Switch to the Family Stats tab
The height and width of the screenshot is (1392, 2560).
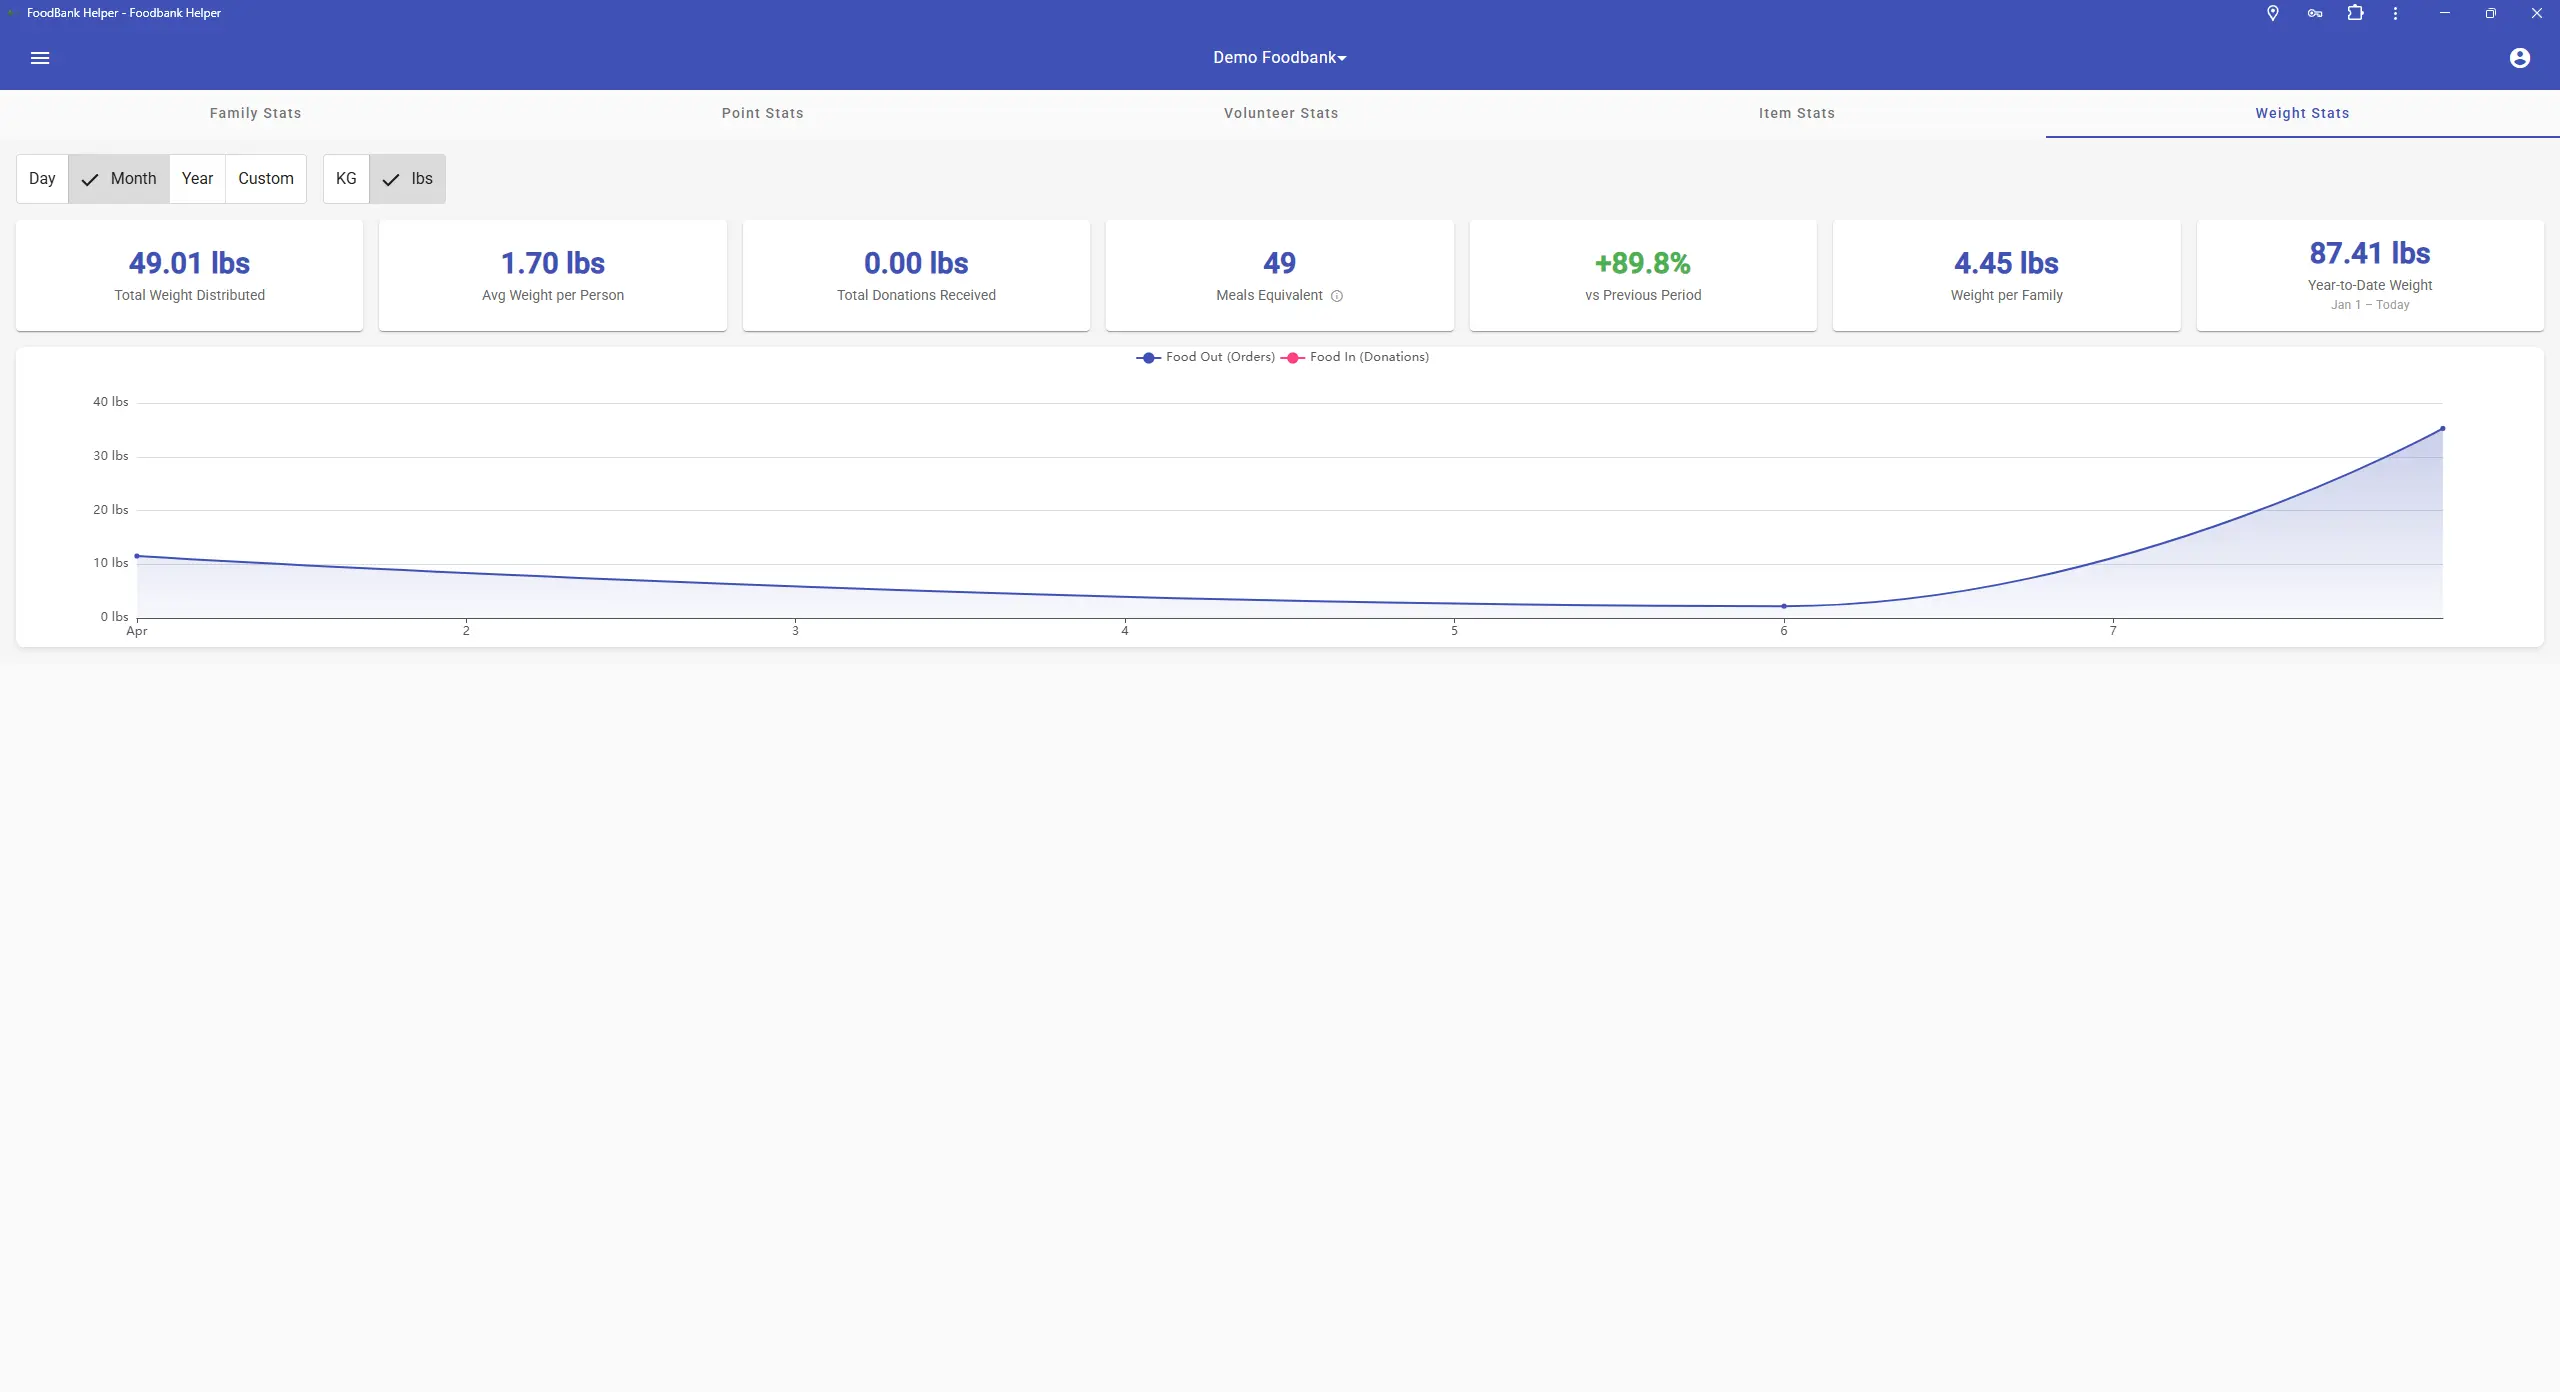click(x=256, y=113)
